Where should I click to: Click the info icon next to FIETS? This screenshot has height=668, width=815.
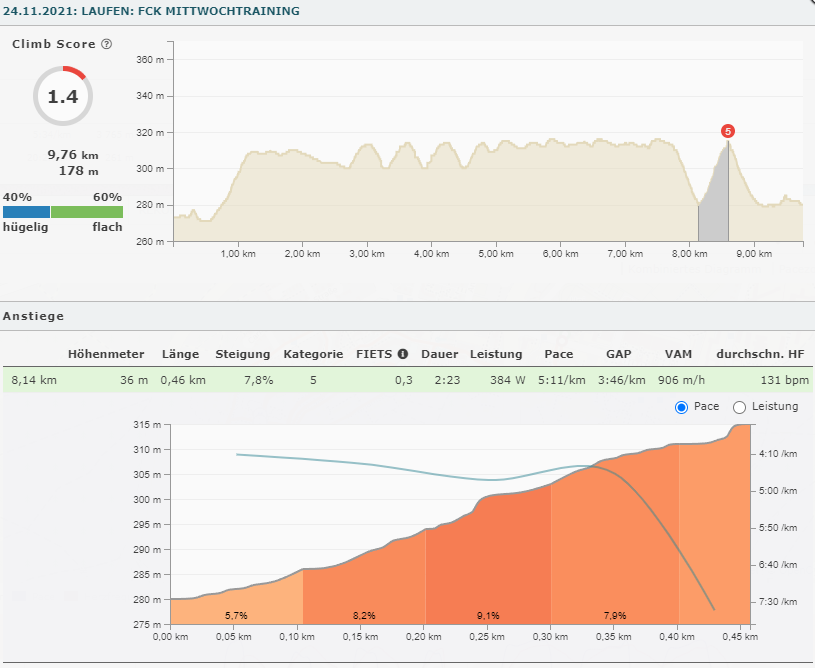tap(403, 354)
